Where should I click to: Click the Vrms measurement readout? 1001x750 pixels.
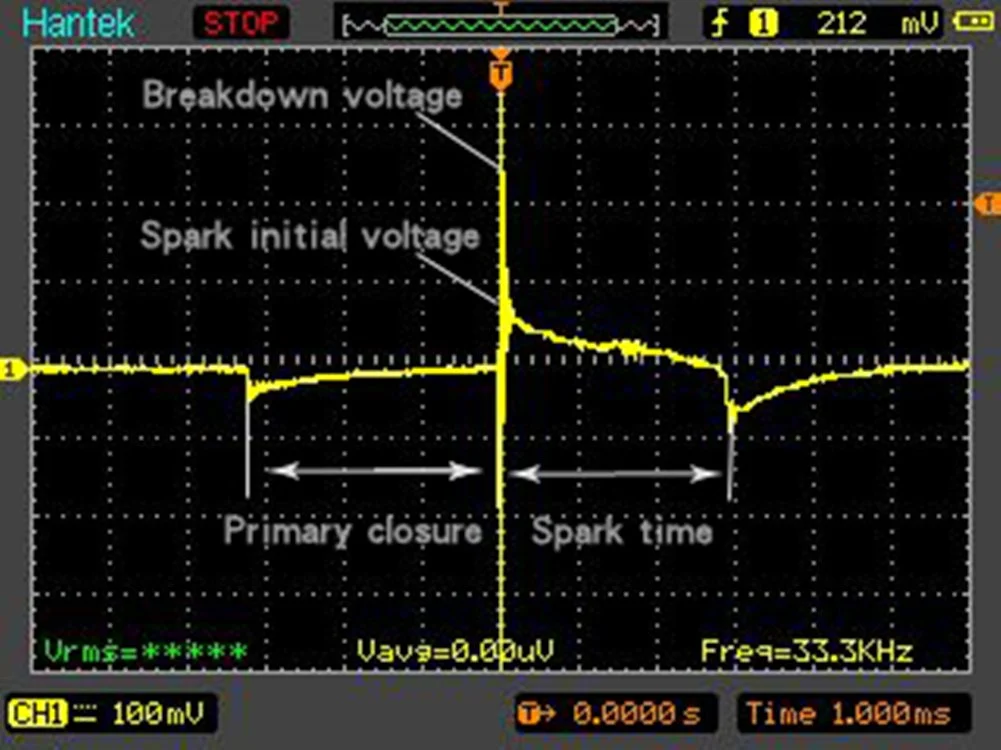coord(146,652)
